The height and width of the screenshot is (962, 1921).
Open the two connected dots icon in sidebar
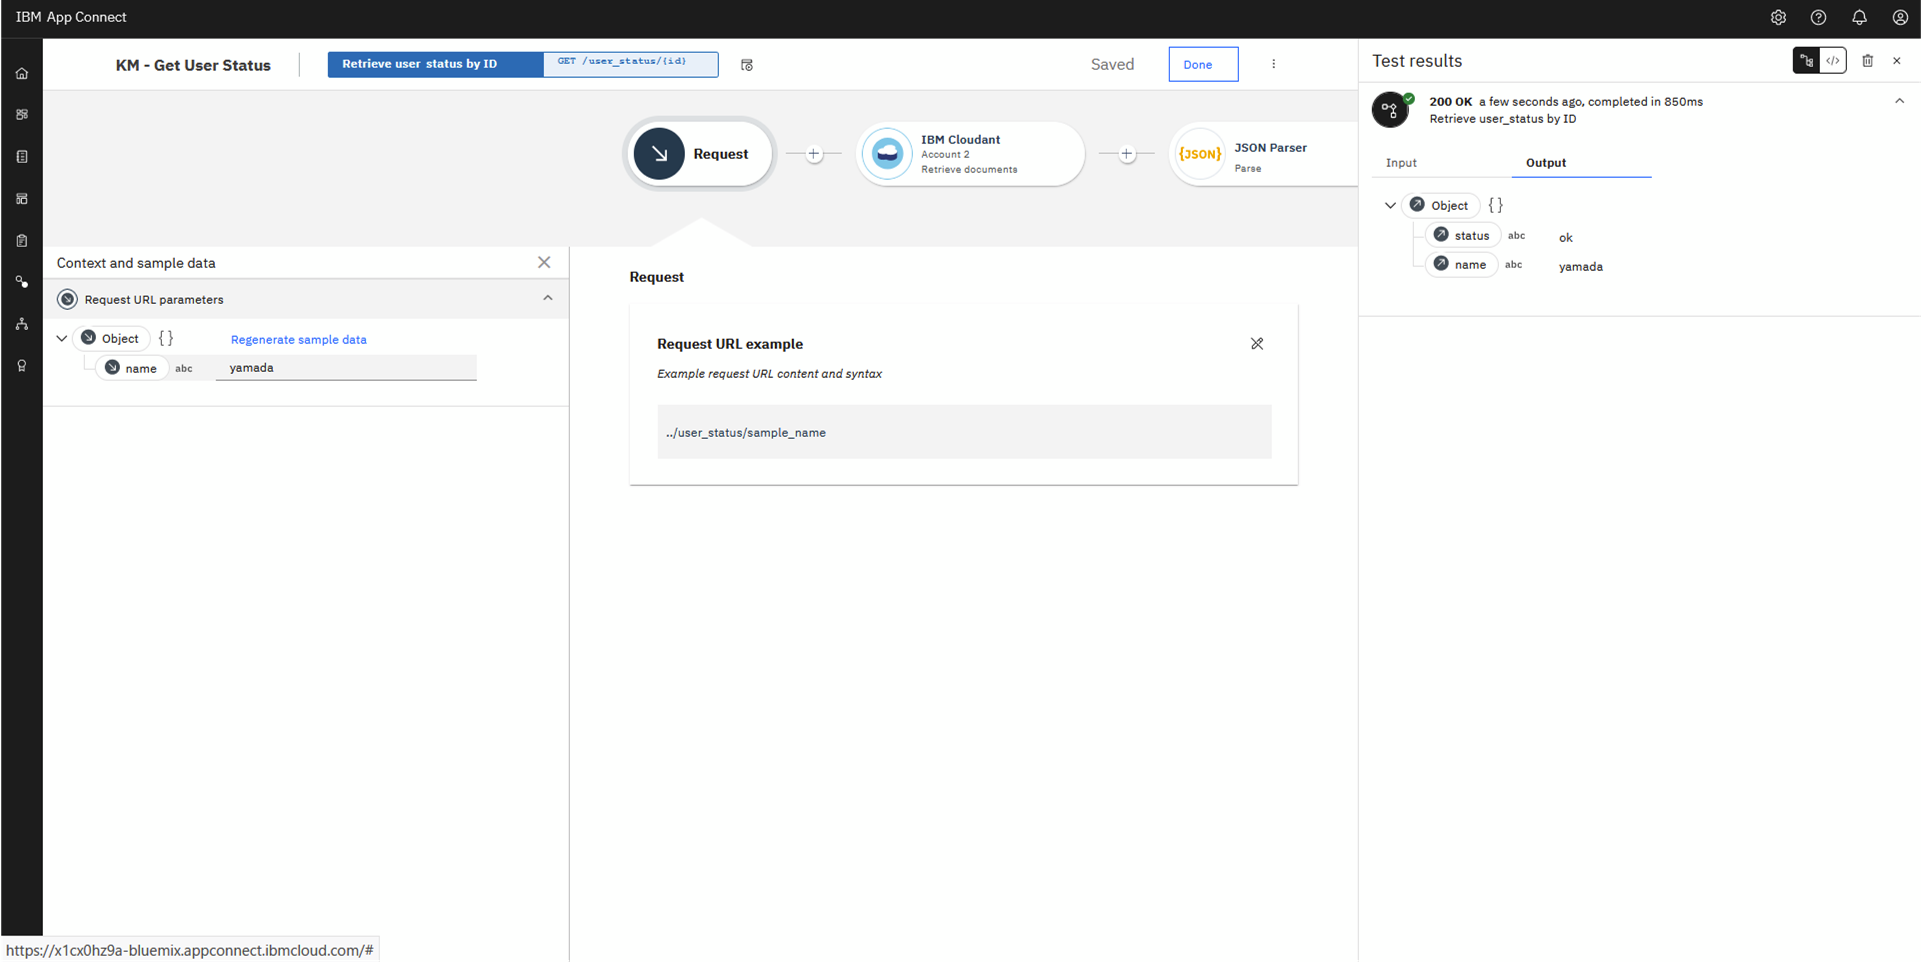(22, 282)
